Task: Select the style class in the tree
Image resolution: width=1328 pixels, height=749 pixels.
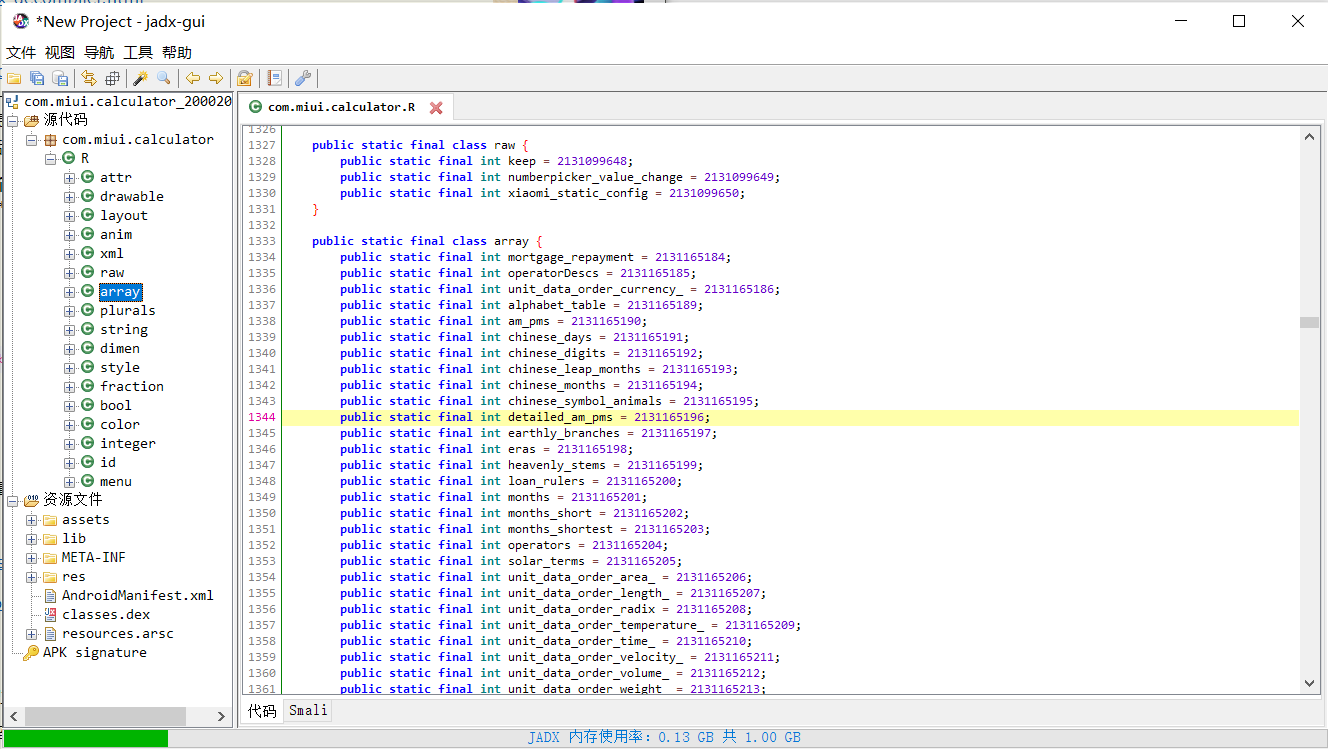Action: click(120, 367)
